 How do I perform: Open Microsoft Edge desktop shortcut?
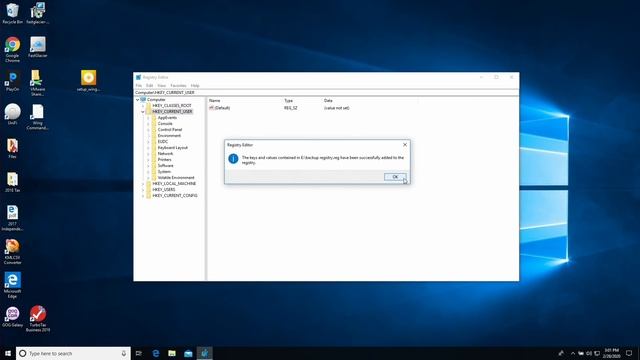(12, 285)
